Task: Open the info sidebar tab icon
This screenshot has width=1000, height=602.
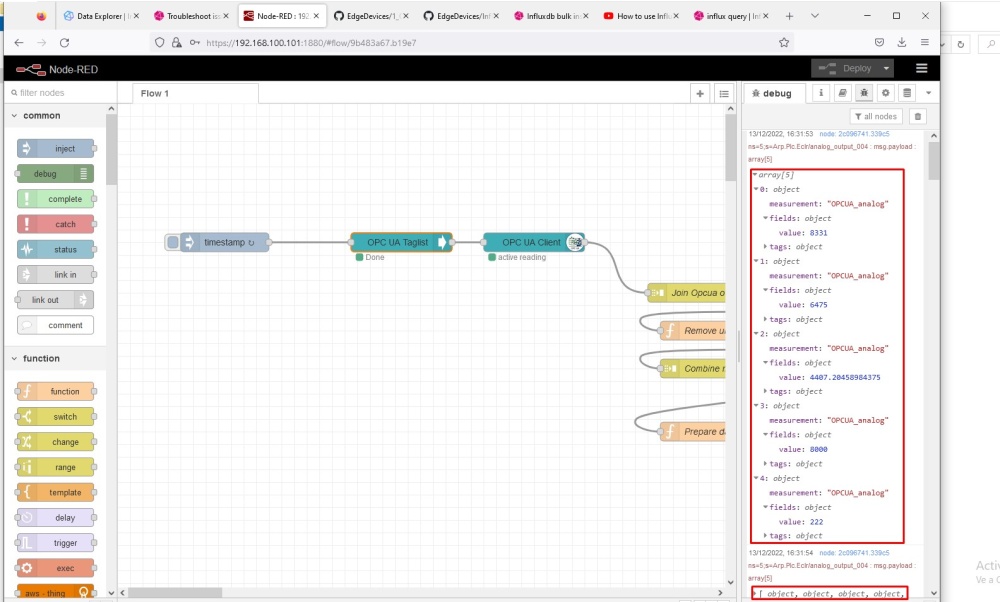Action: pyautogui.click(x=822, y=93)
